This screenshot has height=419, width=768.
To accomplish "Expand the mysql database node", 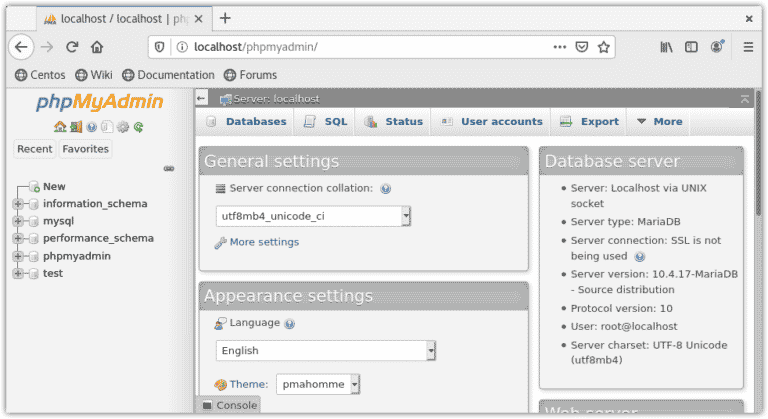I will 17,221.
